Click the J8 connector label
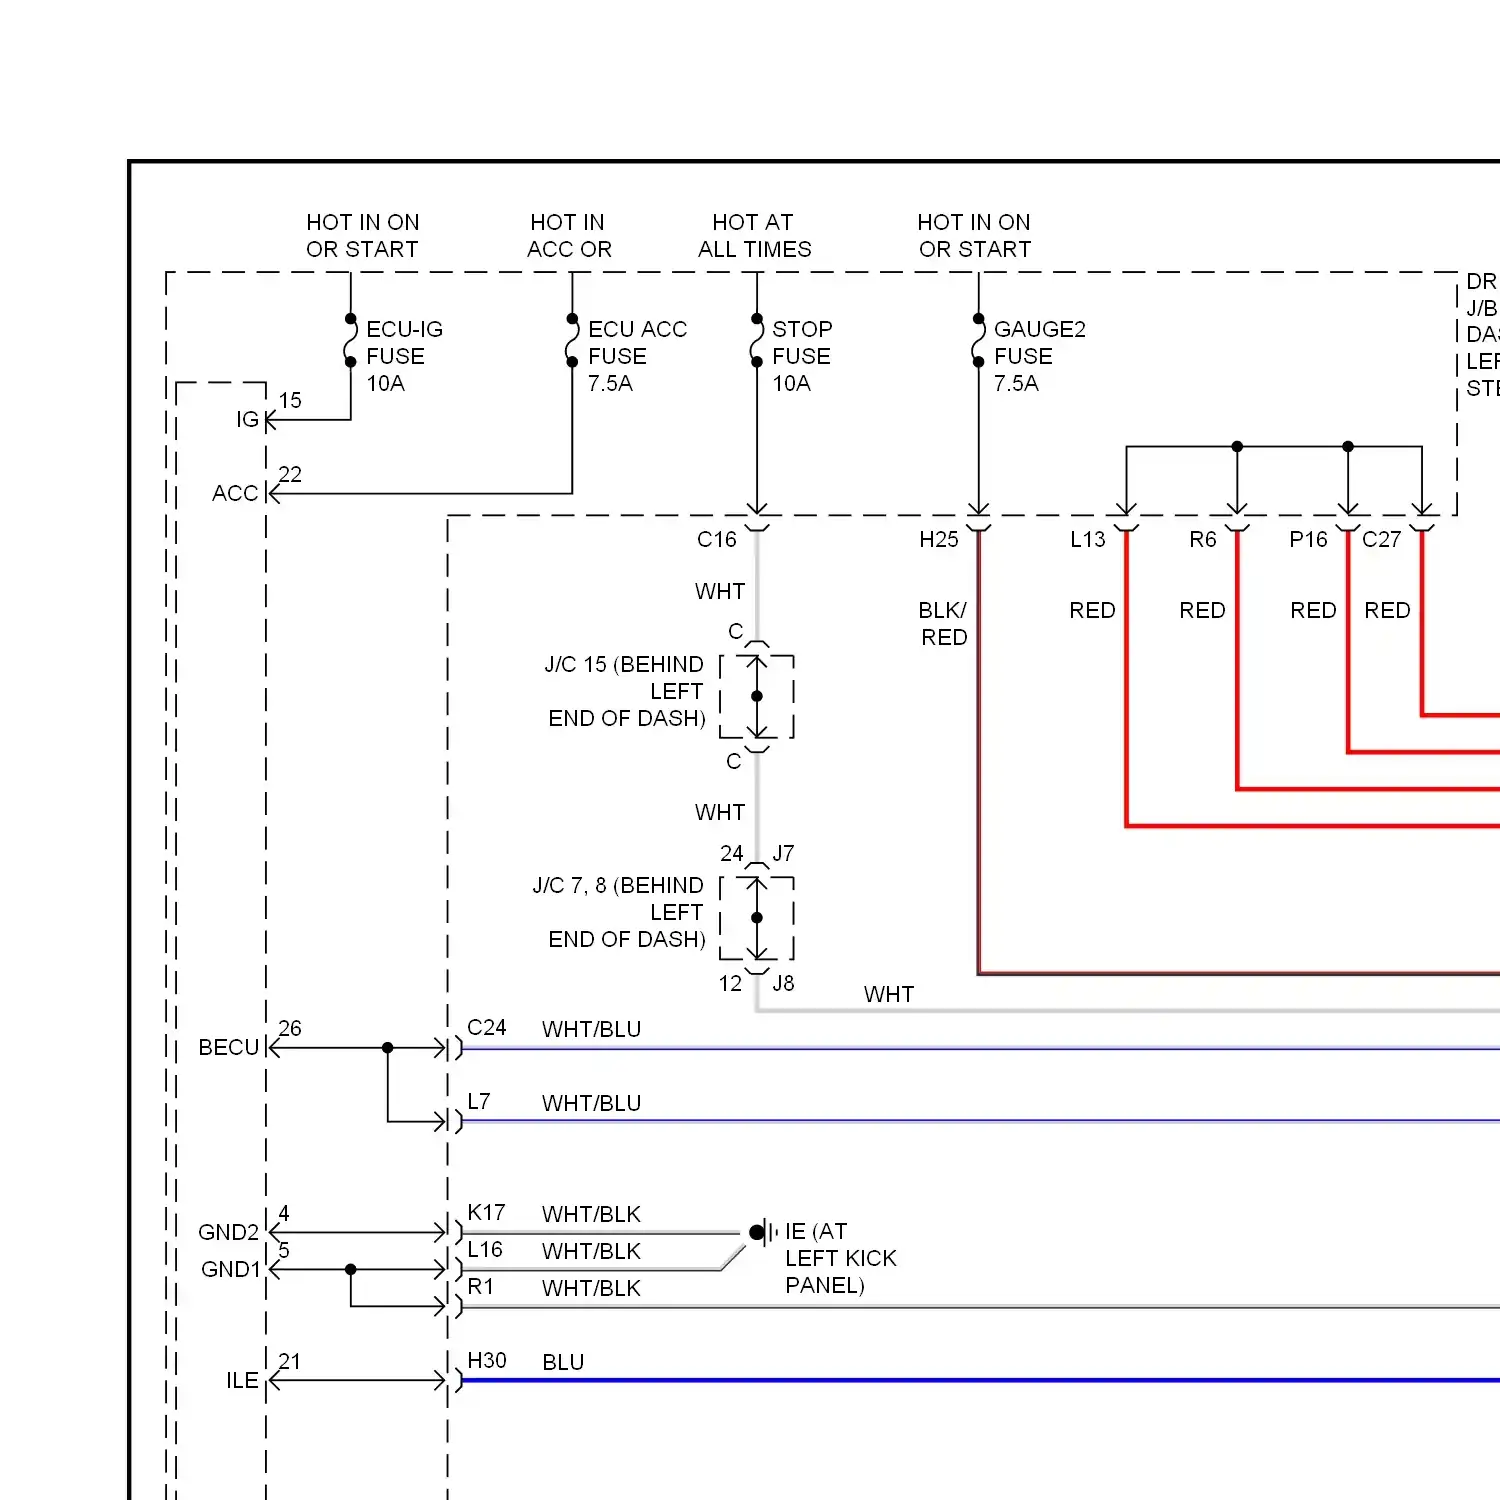The width and height of the screenshot is (1500, 1500). click(x=783, y=983)
